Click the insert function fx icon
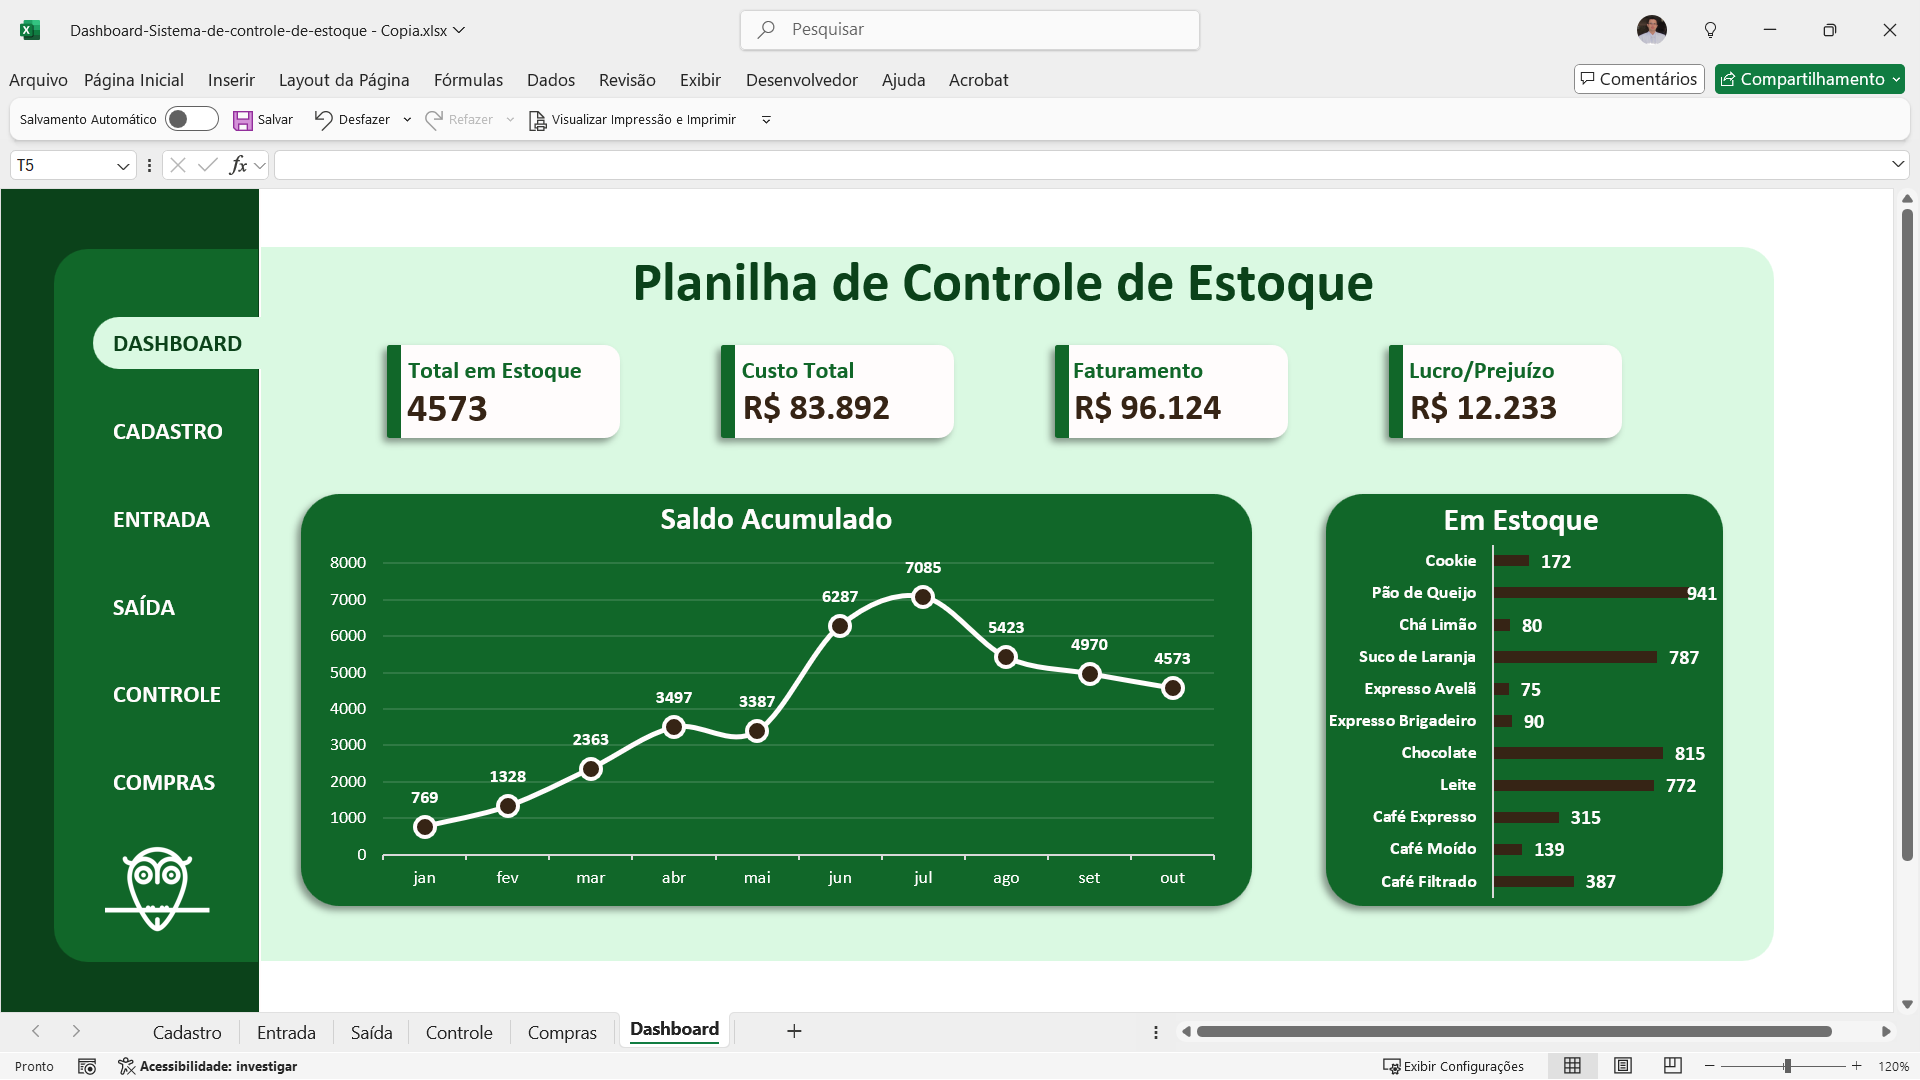 (238, 165)
